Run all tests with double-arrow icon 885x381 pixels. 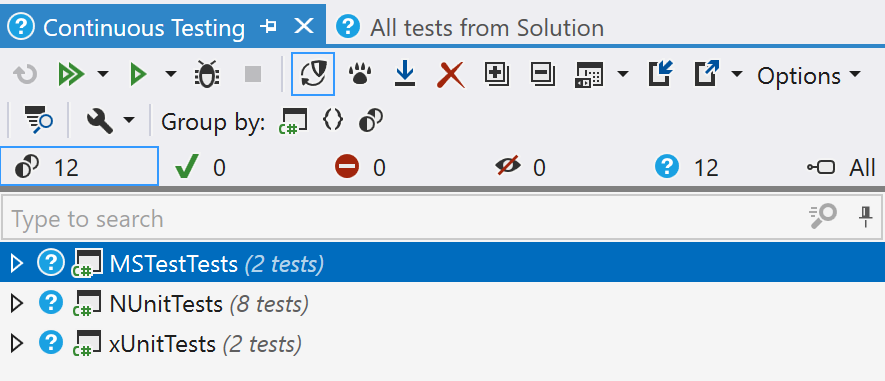tap(71, 75)
